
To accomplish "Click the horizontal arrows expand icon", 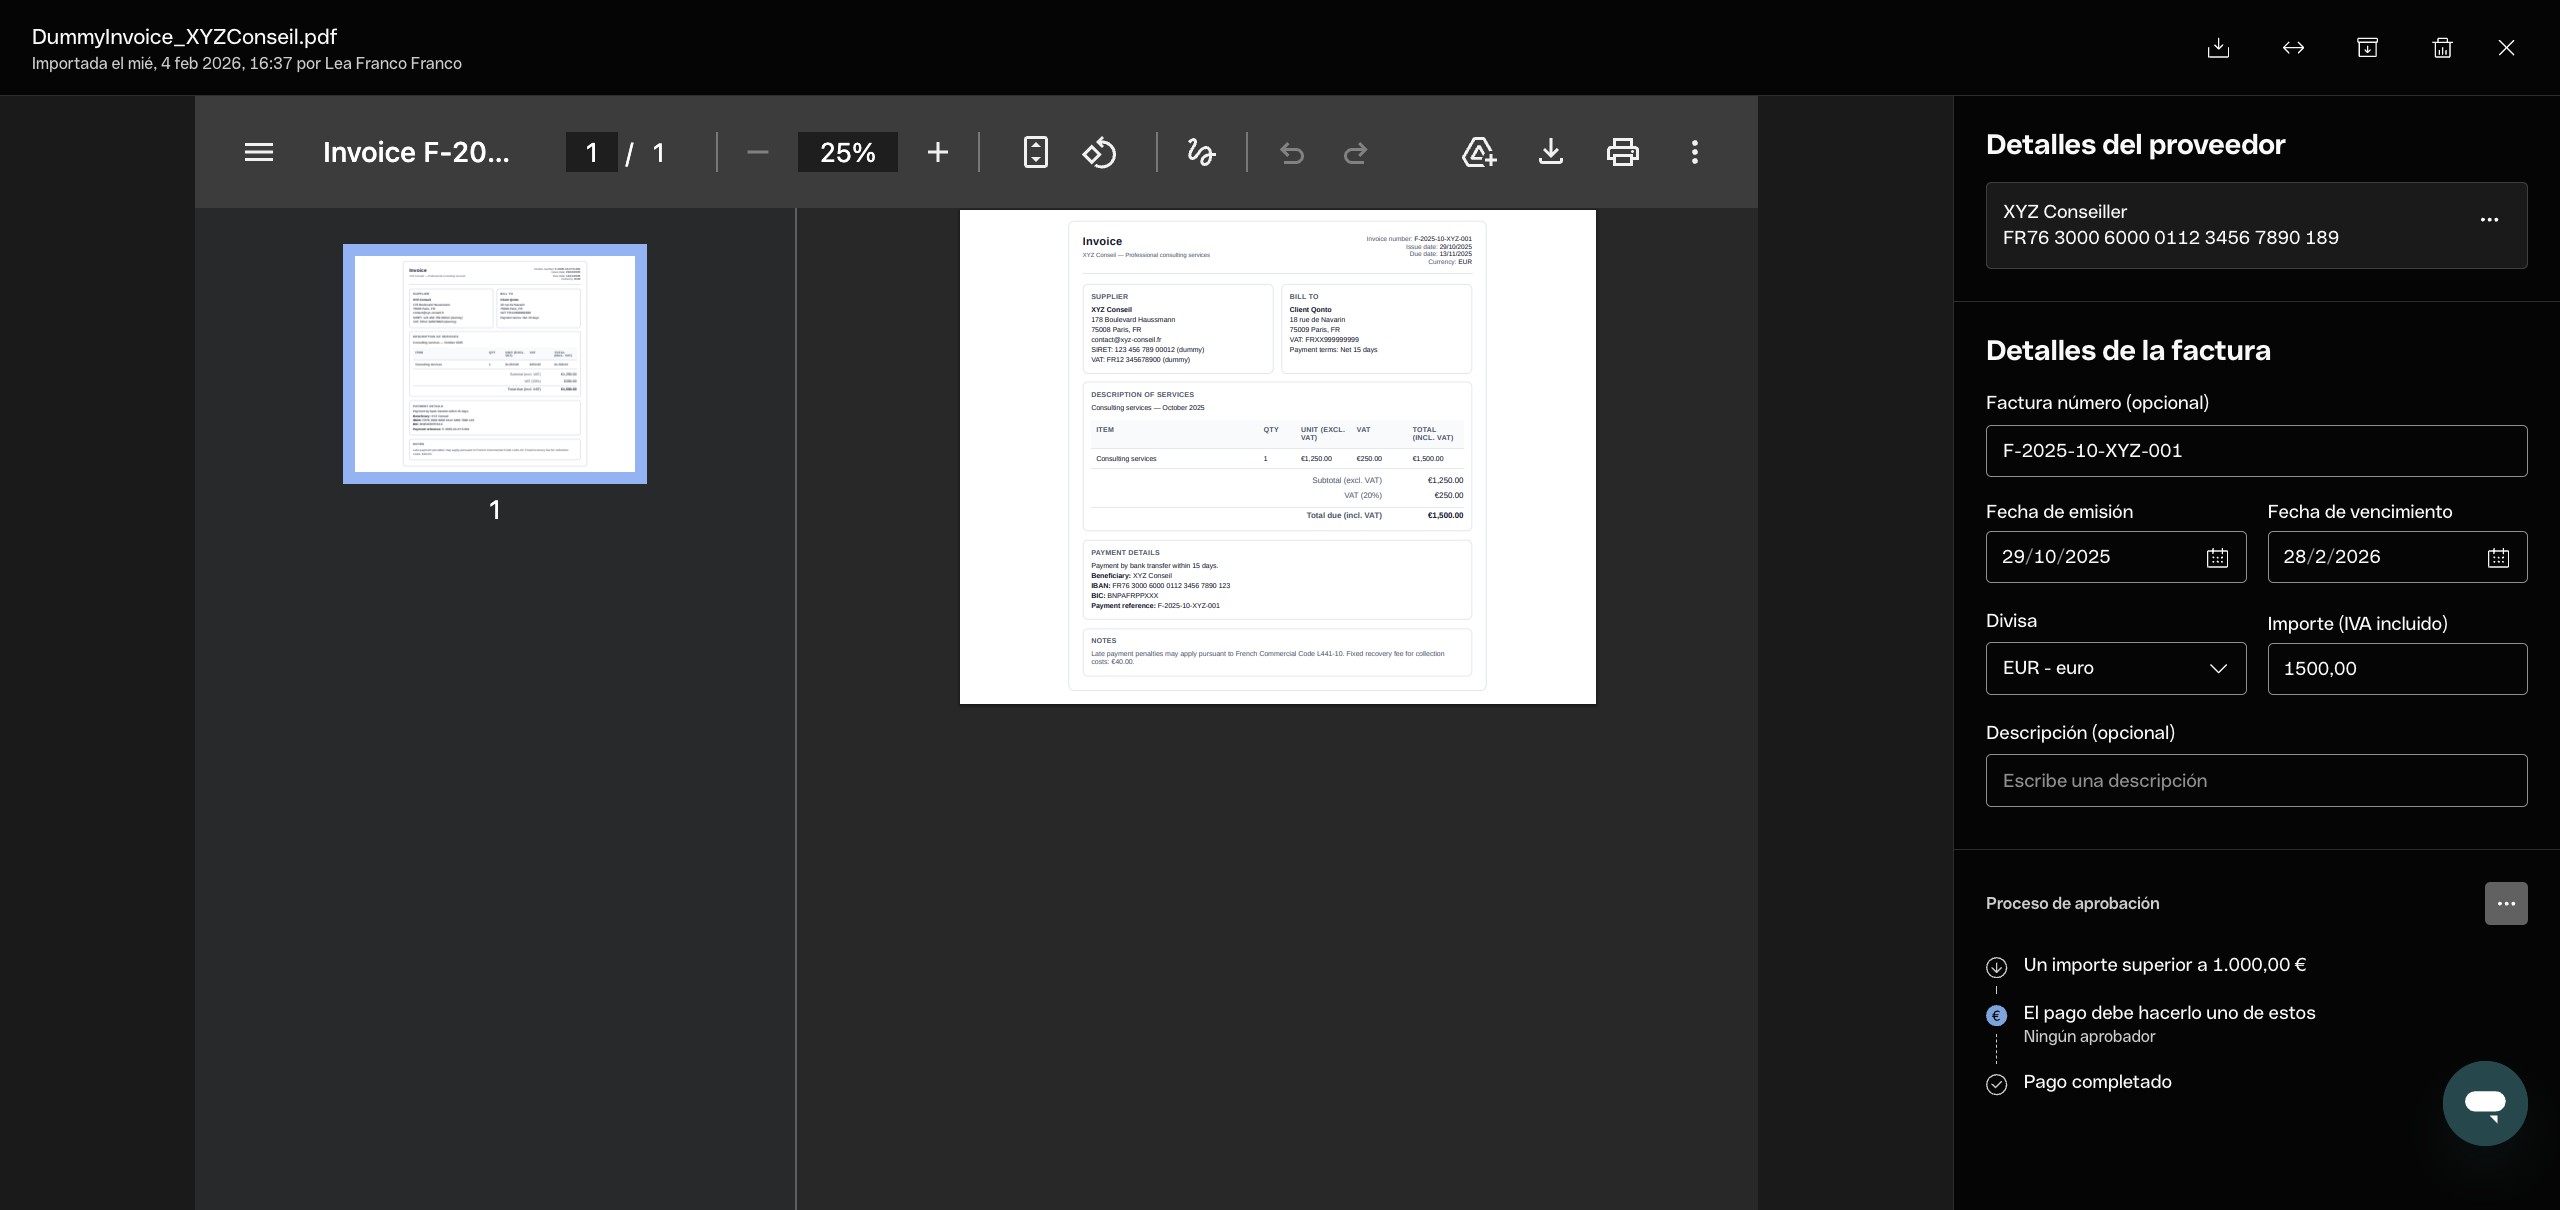I will (x=2293, y=48).
